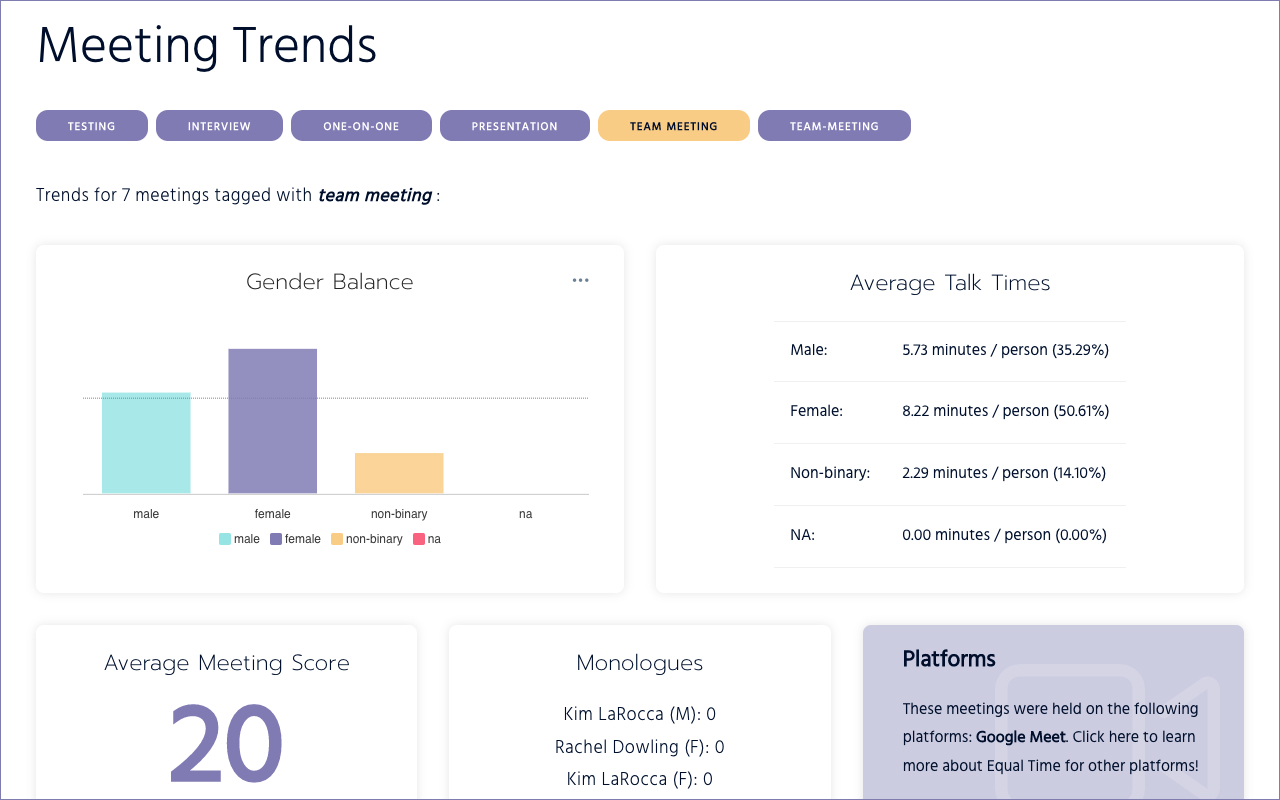Image resolution: width=1280 pixels, height=800 pixels.
Task: Click the Meeting Trends page heading
Action: pyautogui.click(x=207, y=46)
